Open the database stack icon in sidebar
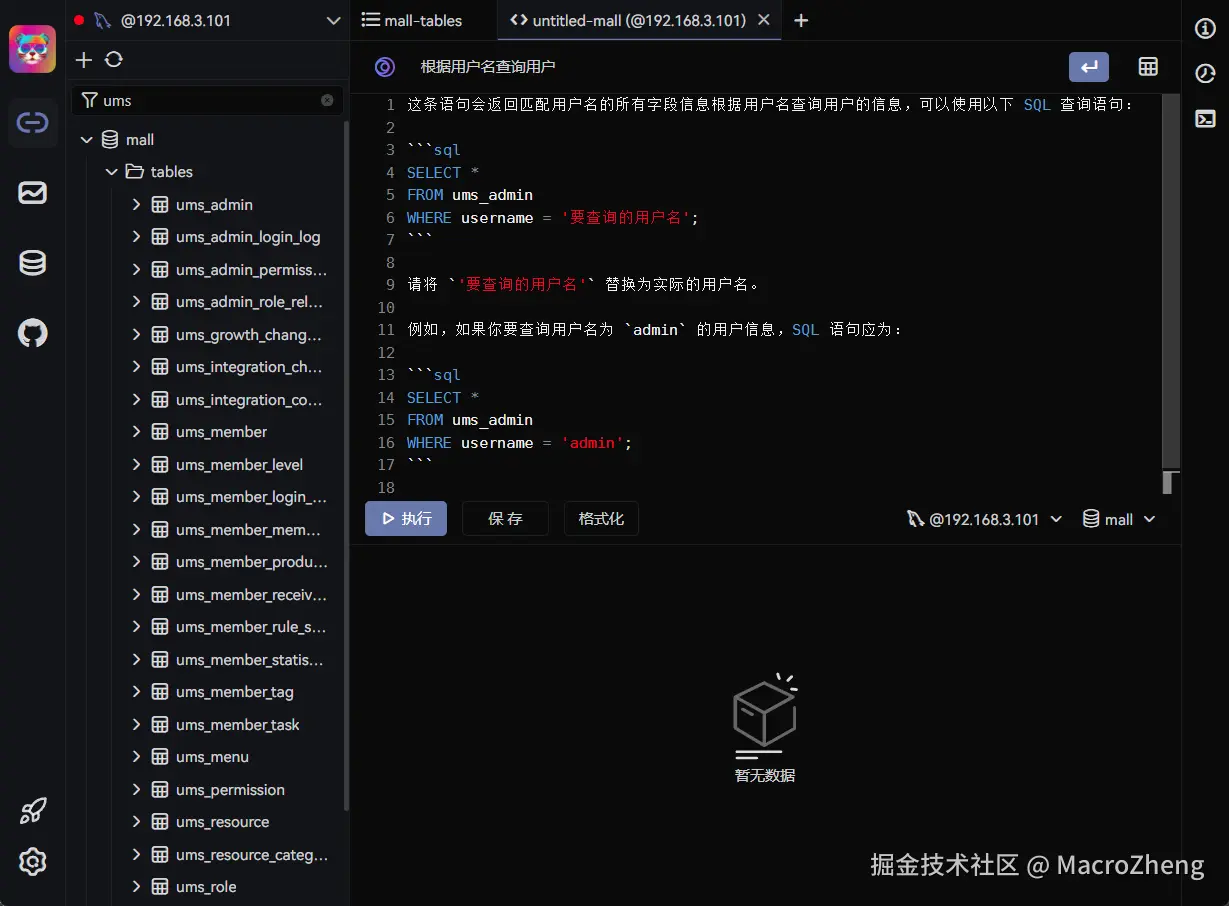 click(32, 263)
